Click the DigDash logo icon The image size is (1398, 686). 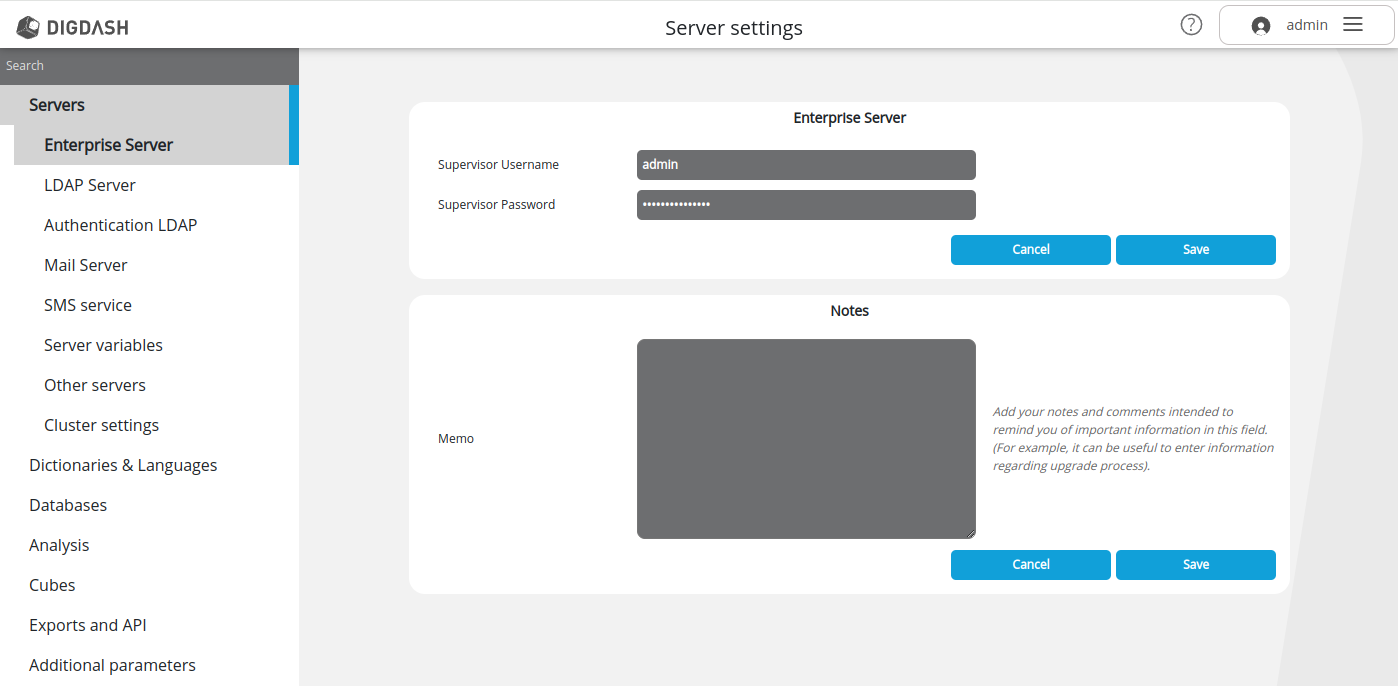click(x=27, y=24)
